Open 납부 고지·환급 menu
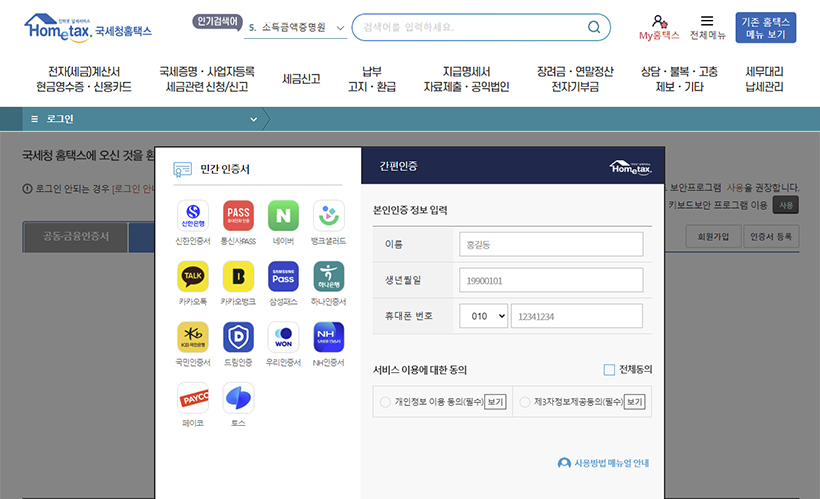 click(x=372, y=79)
